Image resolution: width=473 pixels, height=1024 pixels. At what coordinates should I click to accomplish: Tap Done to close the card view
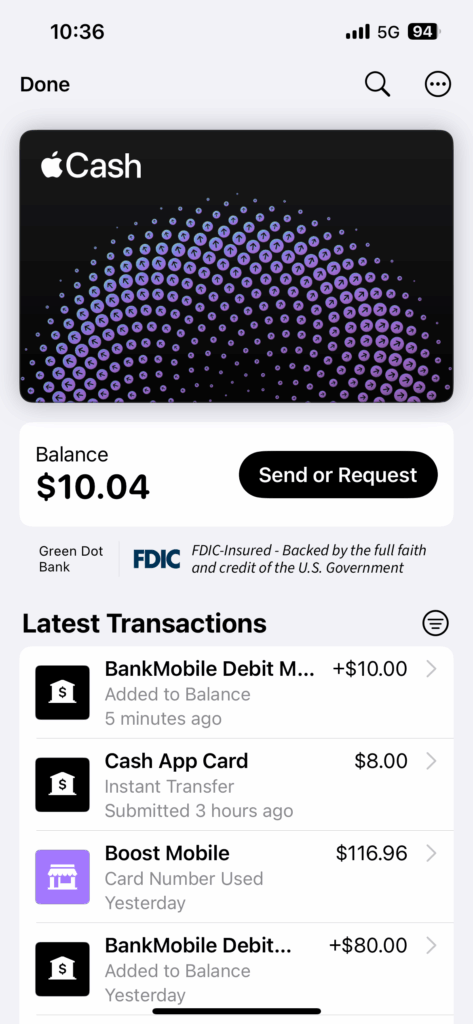point(45,85)
